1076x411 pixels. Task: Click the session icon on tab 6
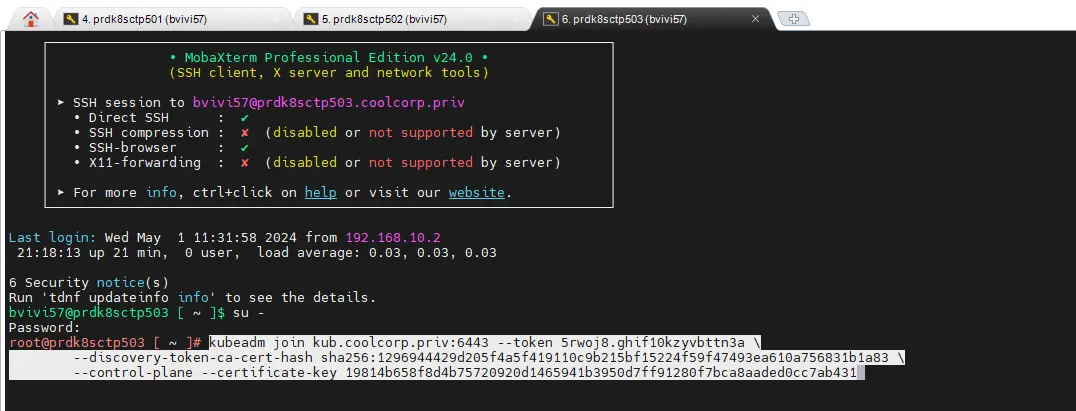(x=551, y=19)
